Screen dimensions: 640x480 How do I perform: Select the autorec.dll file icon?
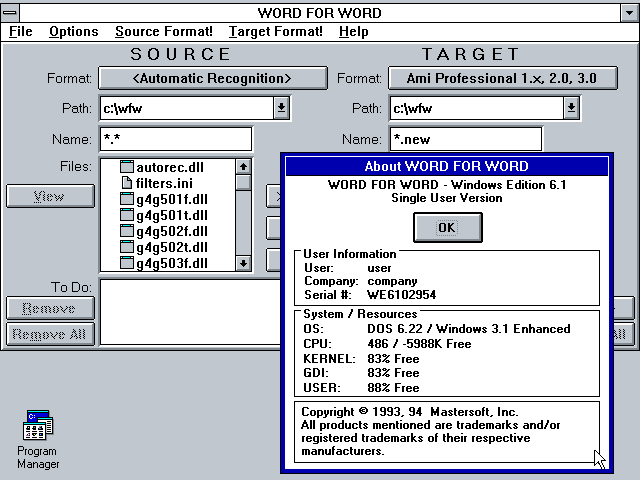[x=127, y=167]
